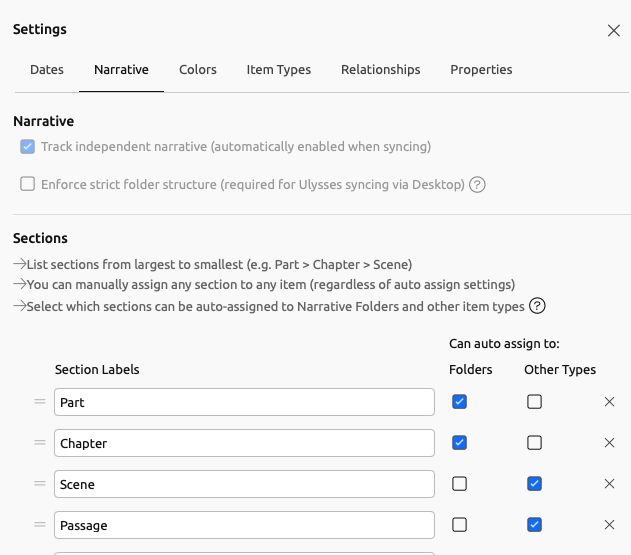The image size is (631, 555).
Task: Enable Enforce strict folder structure checkbox
Action: pos(28,184)
